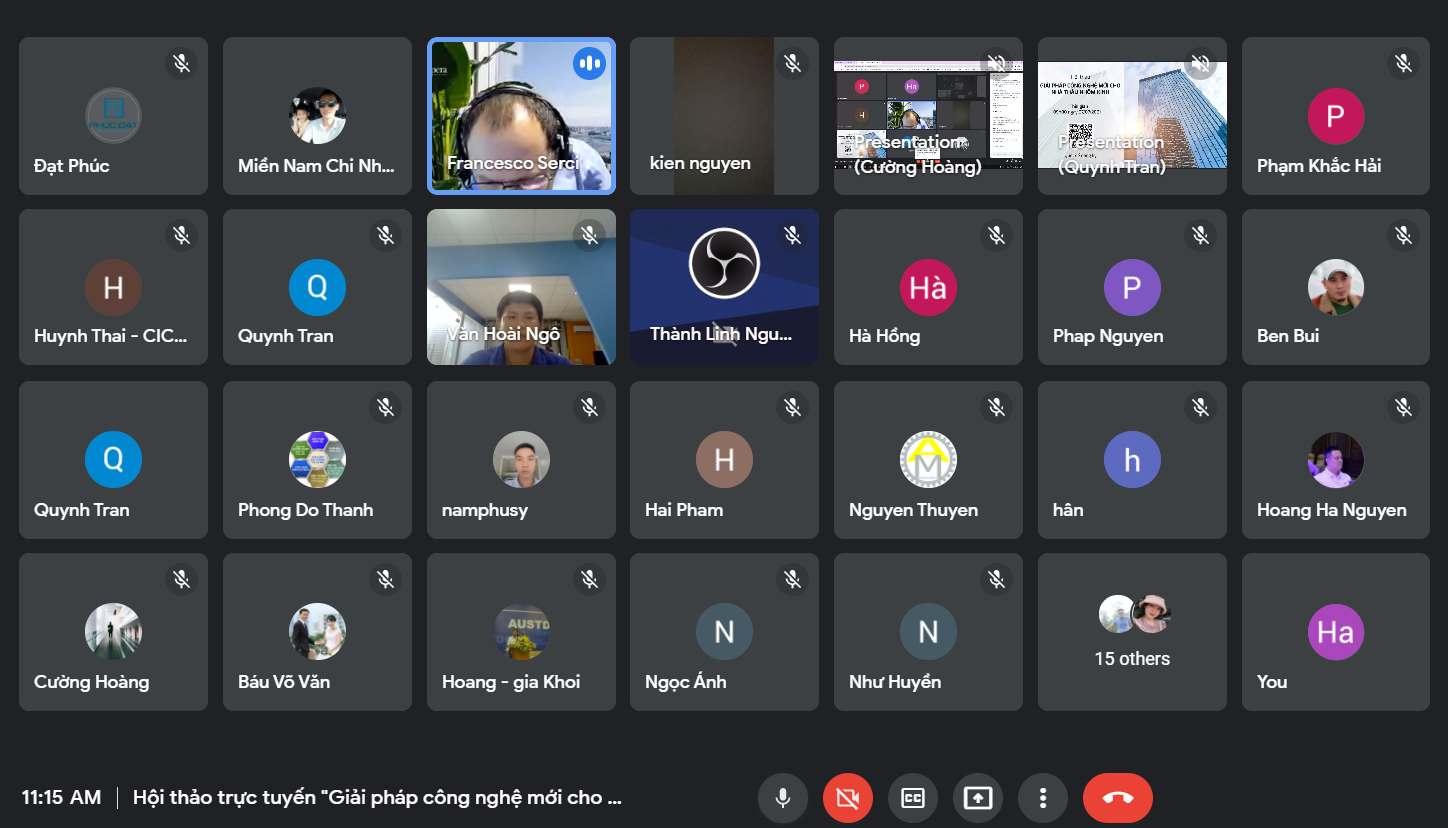Turn on the camera button
The image size is (1448, 828).
click(848, 798)
